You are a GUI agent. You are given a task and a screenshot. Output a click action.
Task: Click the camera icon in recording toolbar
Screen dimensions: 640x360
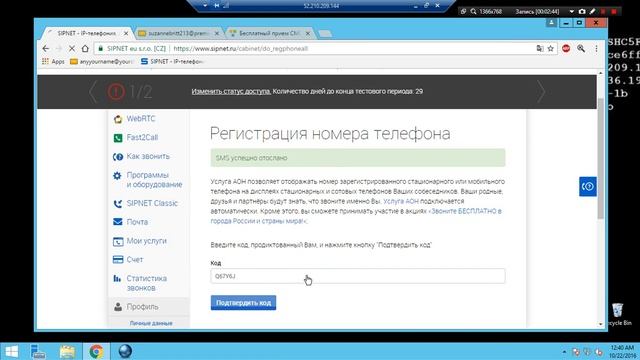coord(582,11)
